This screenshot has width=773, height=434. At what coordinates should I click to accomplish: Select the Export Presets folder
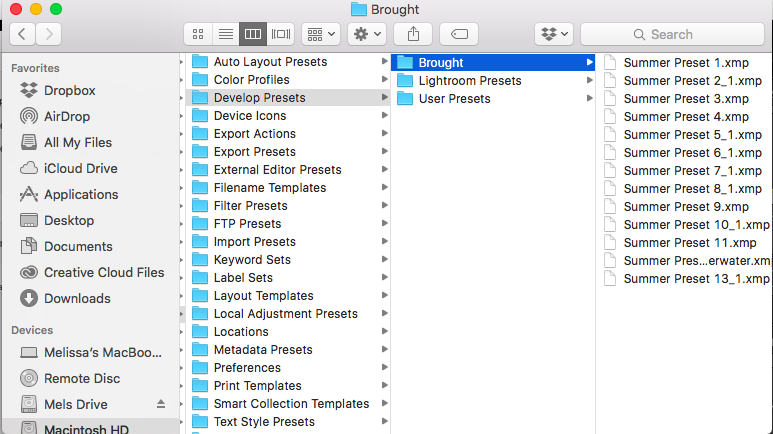[254, 152]
